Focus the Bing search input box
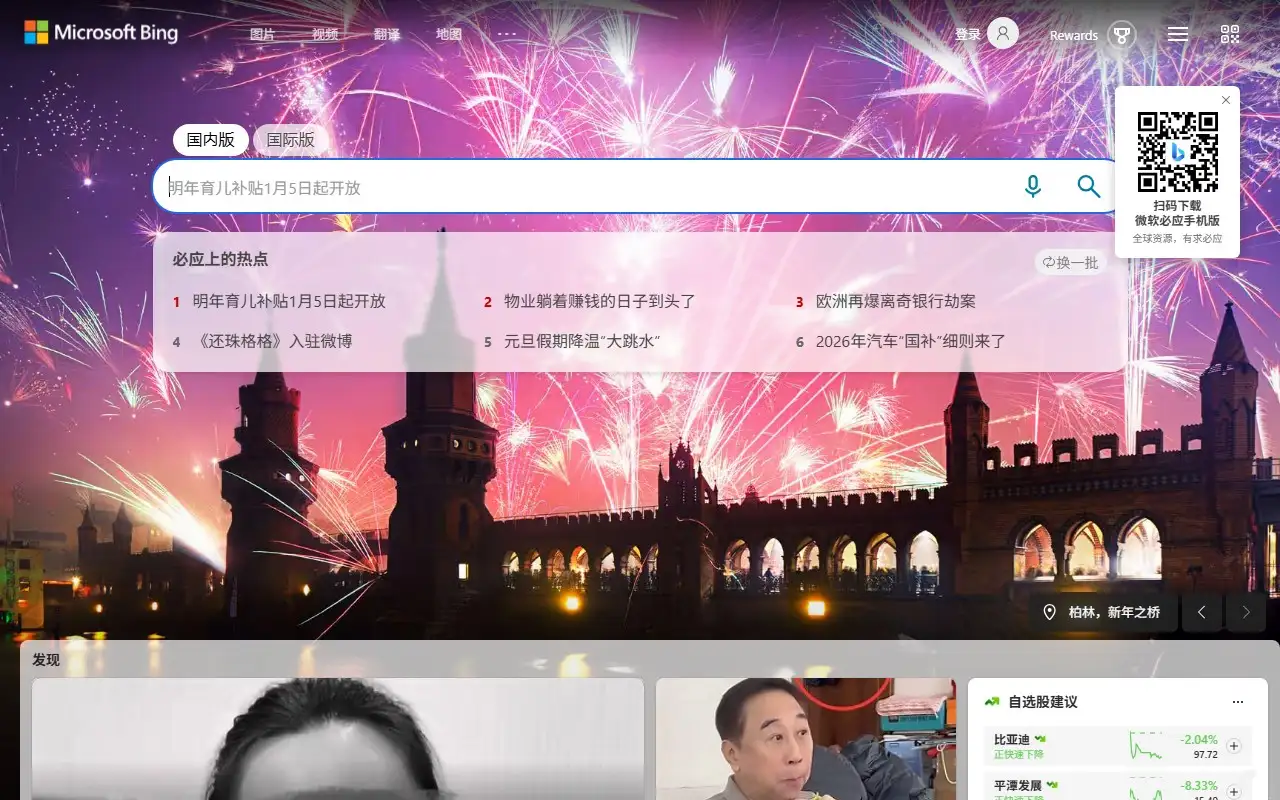This screenshot has height=800, width=1280. tap(580, 187)
